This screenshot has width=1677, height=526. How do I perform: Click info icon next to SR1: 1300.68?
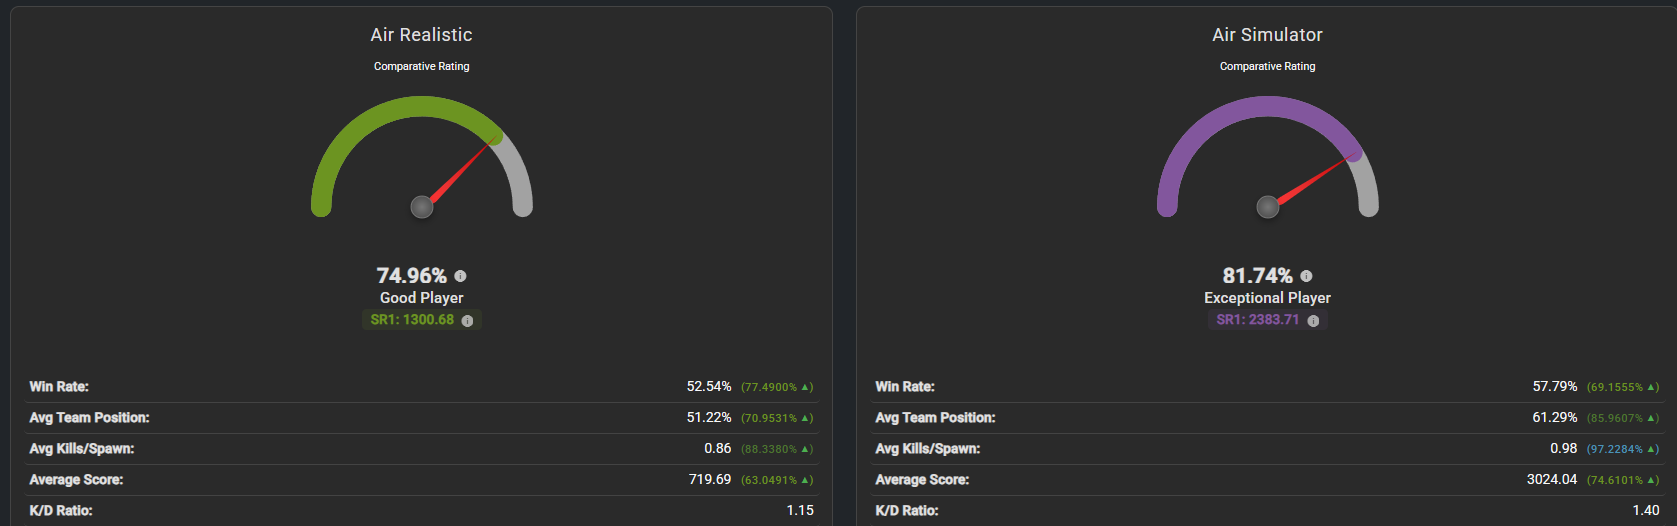467,321
